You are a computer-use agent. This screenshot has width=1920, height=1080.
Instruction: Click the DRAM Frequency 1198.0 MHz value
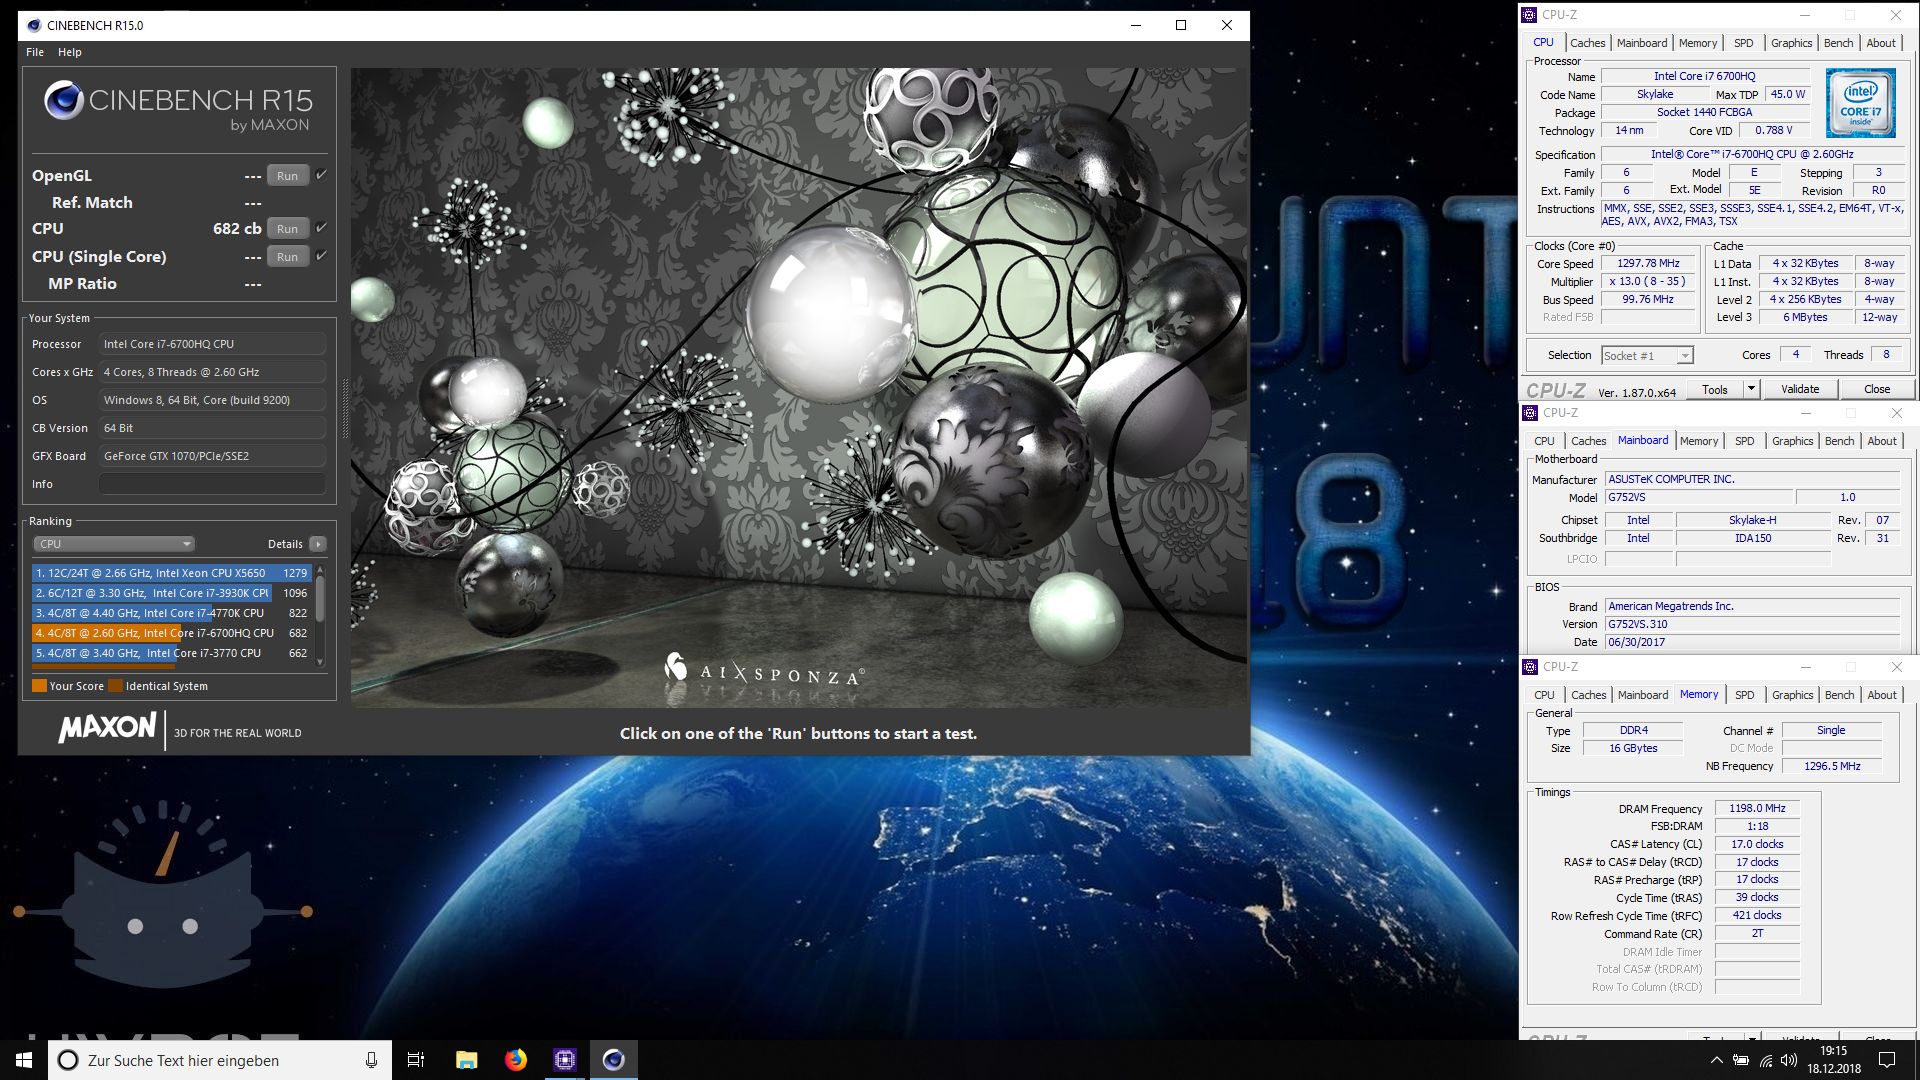pos(1757,808)
